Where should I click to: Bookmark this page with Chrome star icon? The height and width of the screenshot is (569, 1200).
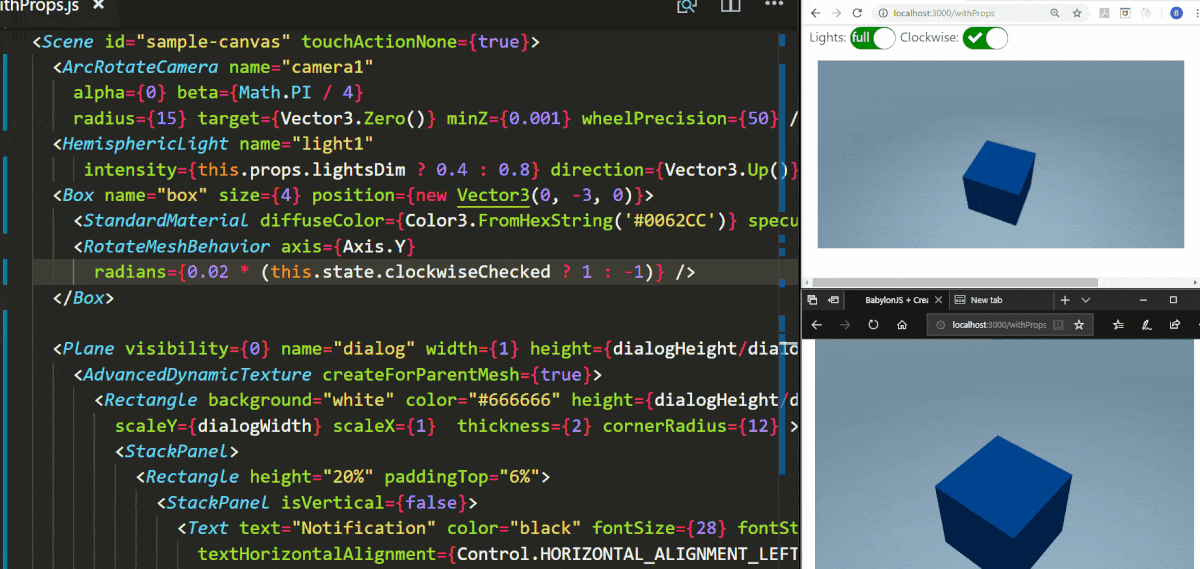pos(1077,13)
